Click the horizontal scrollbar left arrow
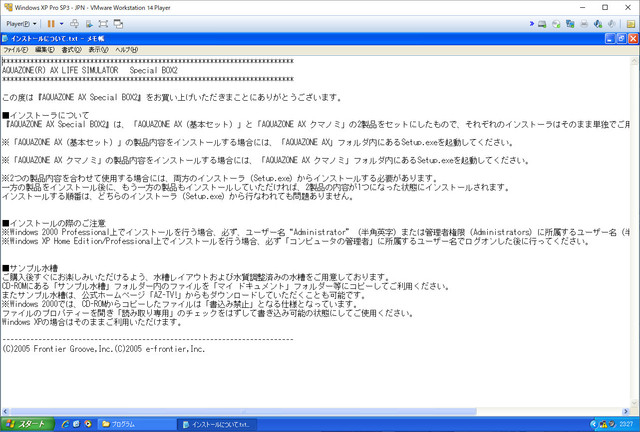The image size is (640, 432). click(x=5, y=412)
